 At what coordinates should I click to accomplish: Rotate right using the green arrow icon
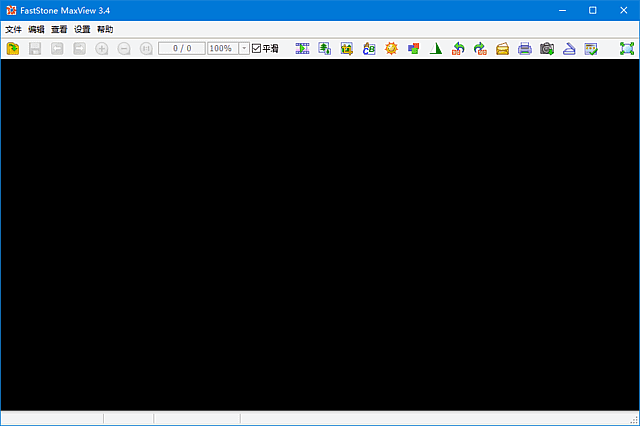[480, 48]
